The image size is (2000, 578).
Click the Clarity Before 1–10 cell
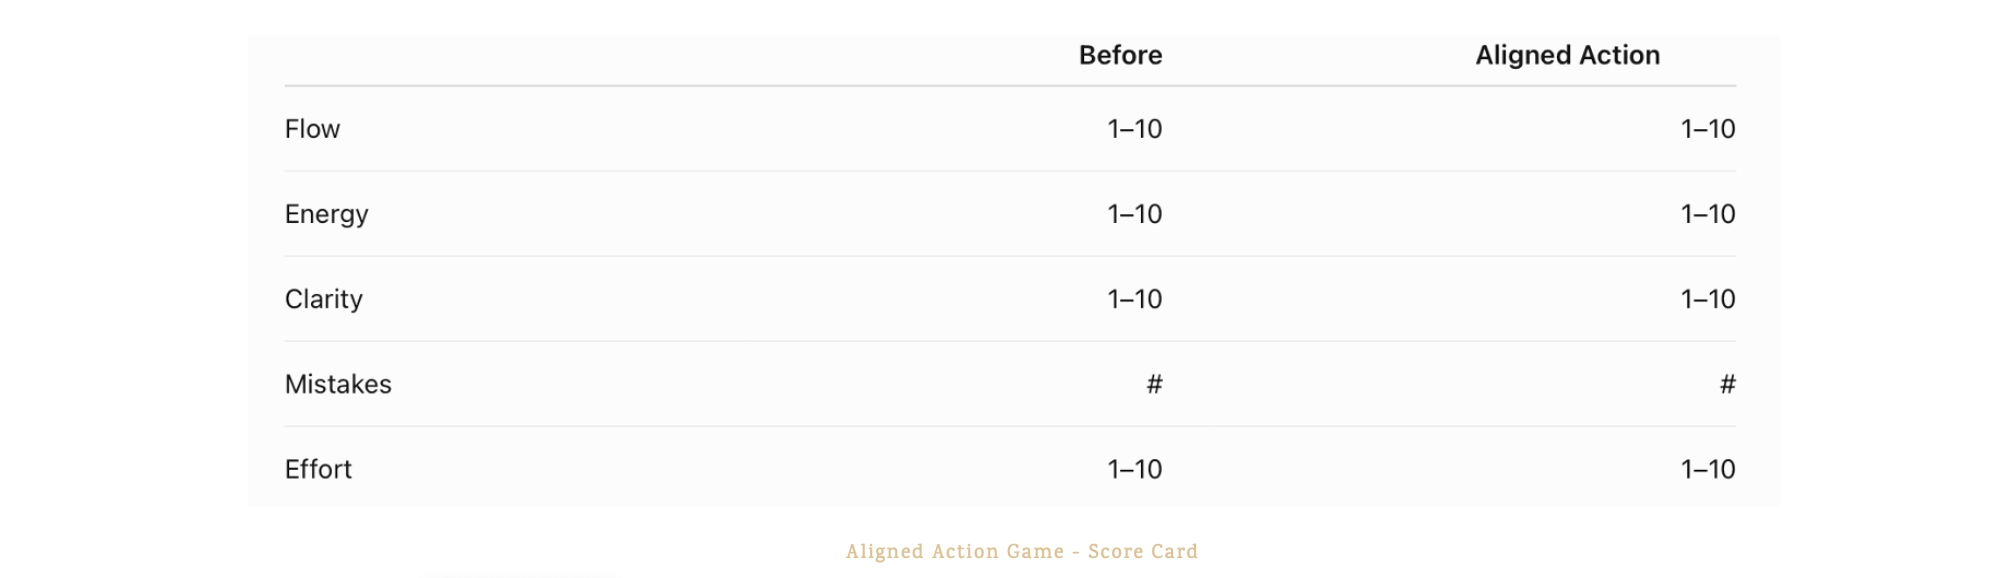pos(1134,299)
